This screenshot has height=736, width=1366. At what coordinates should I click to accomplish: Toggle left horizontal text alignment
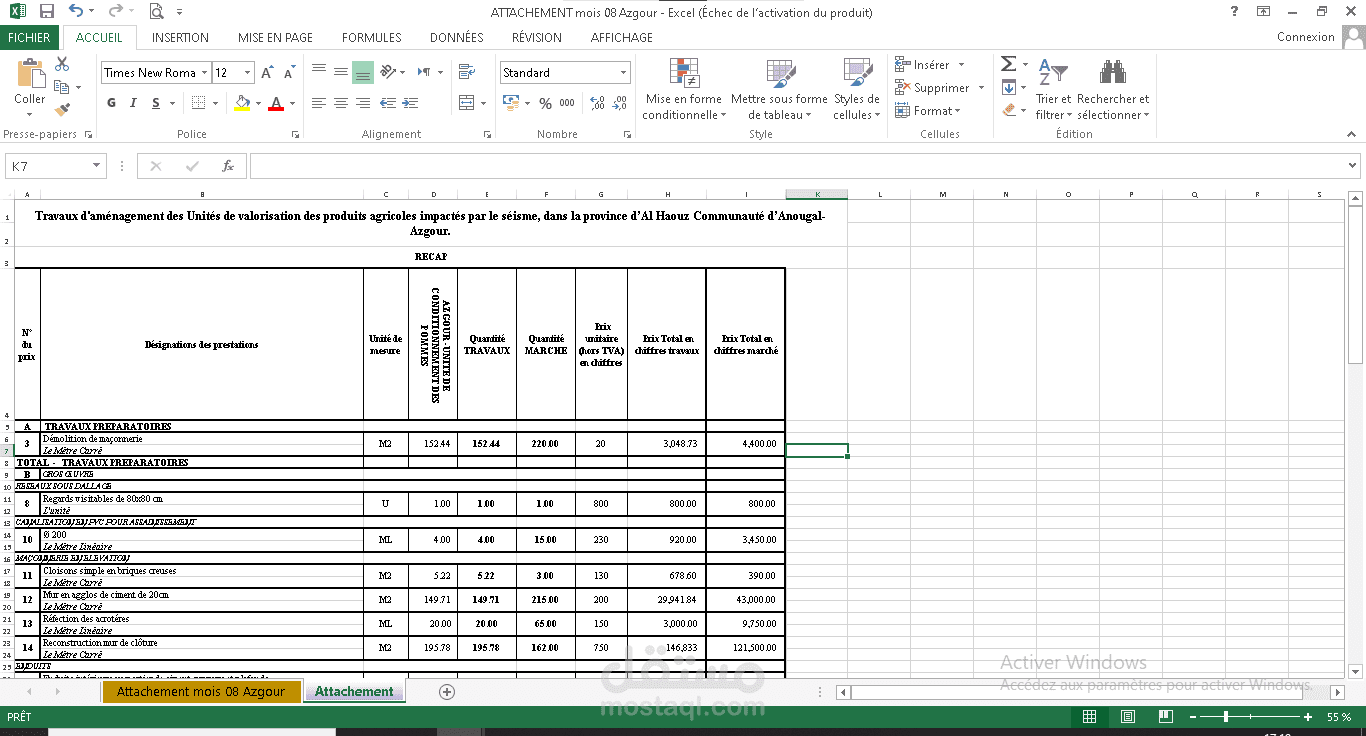point(319,103)
